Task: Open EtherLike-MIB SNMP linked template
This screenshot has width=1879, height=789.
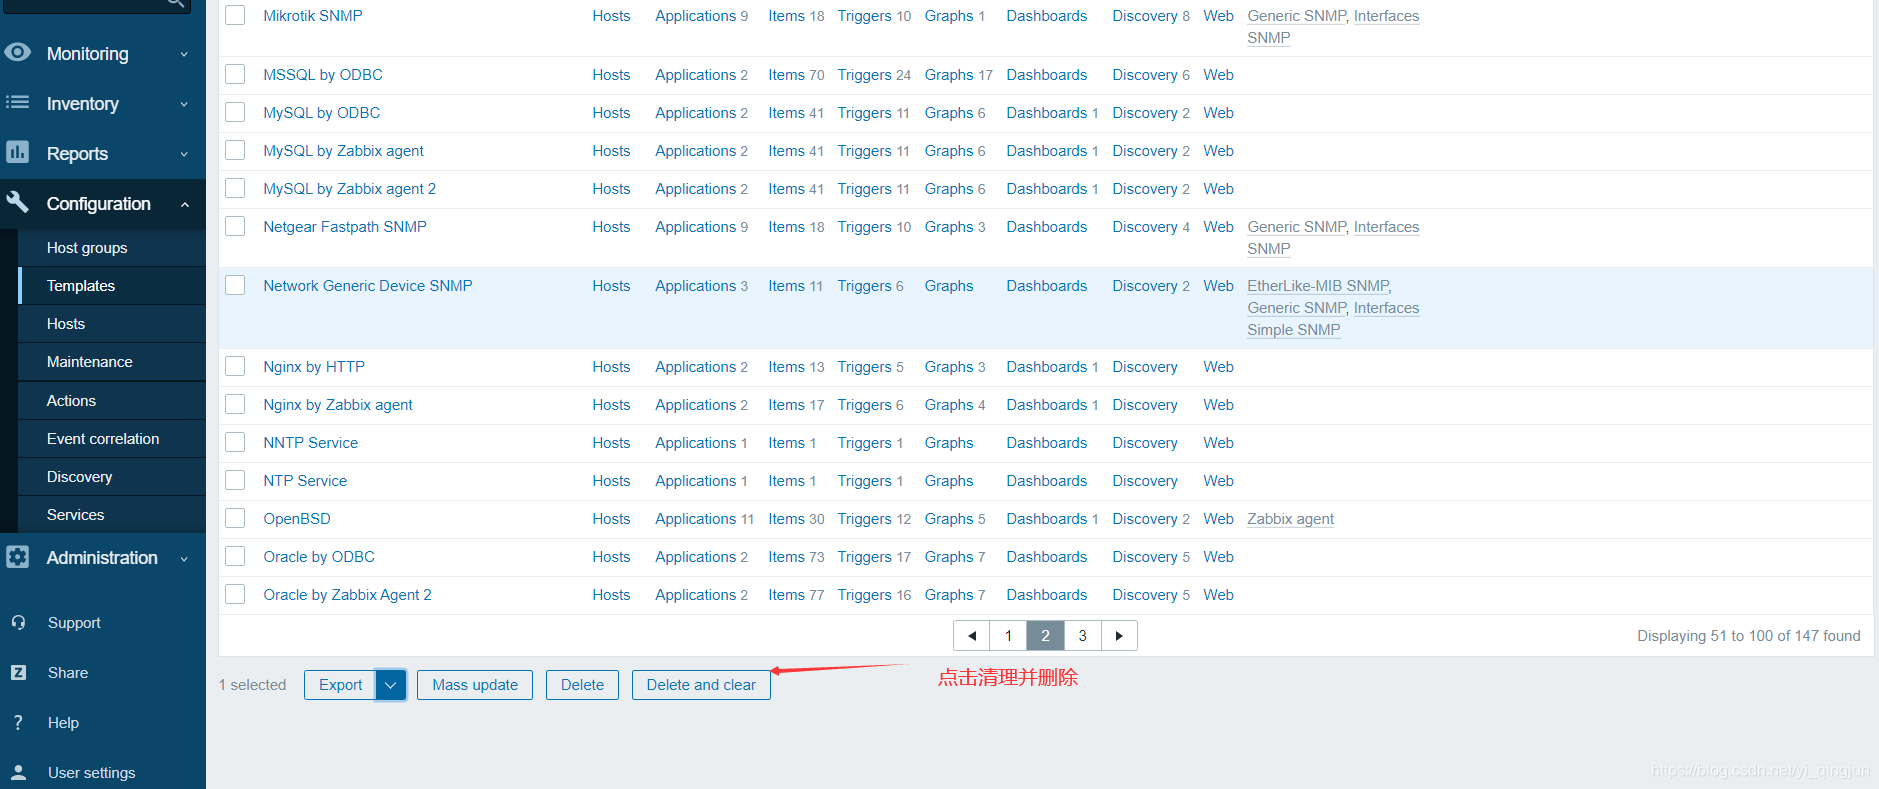Action: 1319,285
